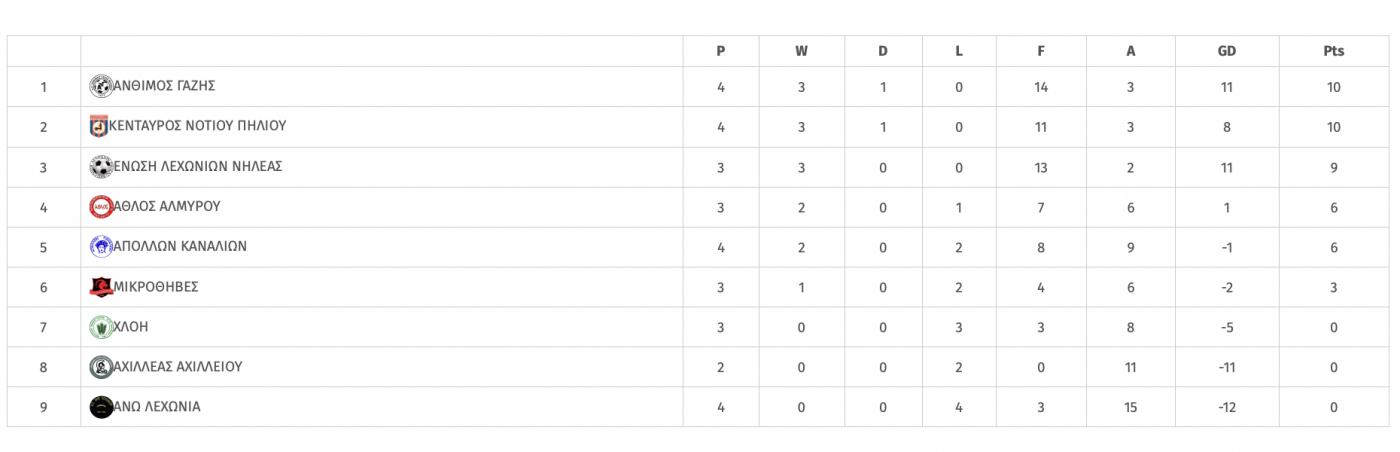1400x452 pixels.
Task: Click the F goals-for column header
Action: click(1041, 51)
